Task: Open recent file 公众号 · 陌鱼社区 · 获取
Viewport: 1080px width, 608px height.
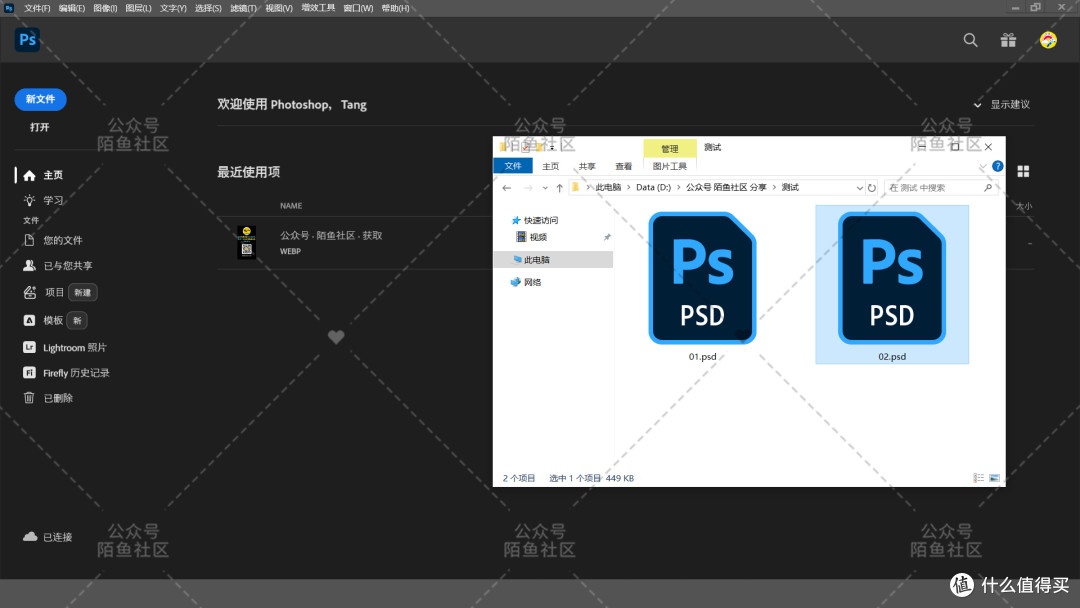Action: tap(331, 235)
